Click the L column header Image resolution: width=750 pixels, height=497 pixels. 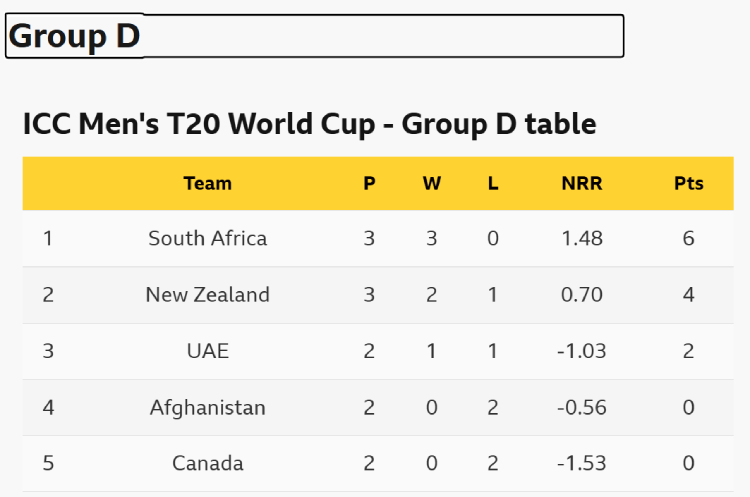493,183
